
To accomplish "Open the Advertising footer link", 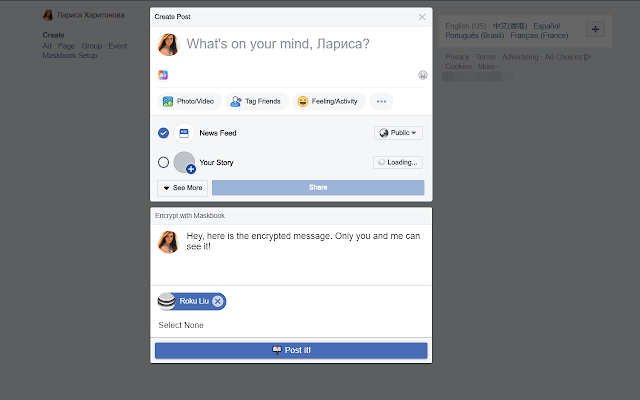I will 520,57.
